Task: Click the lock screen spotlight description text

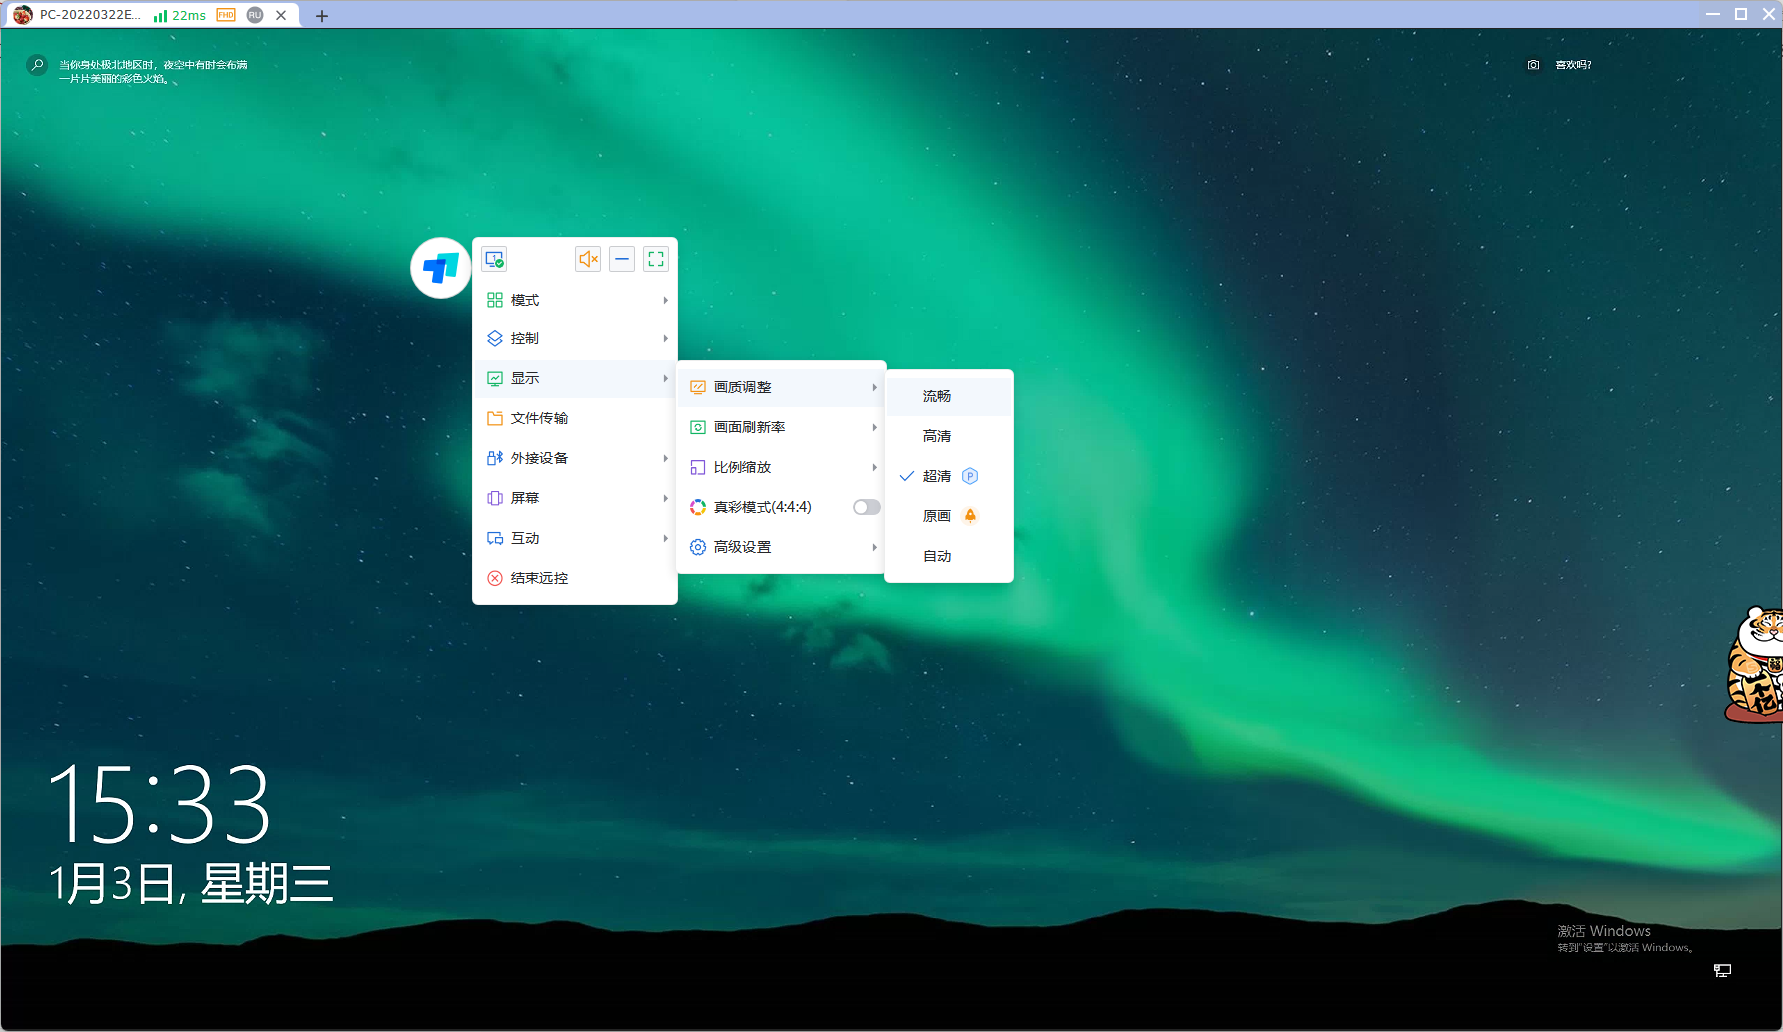Action: pos(153,71)
